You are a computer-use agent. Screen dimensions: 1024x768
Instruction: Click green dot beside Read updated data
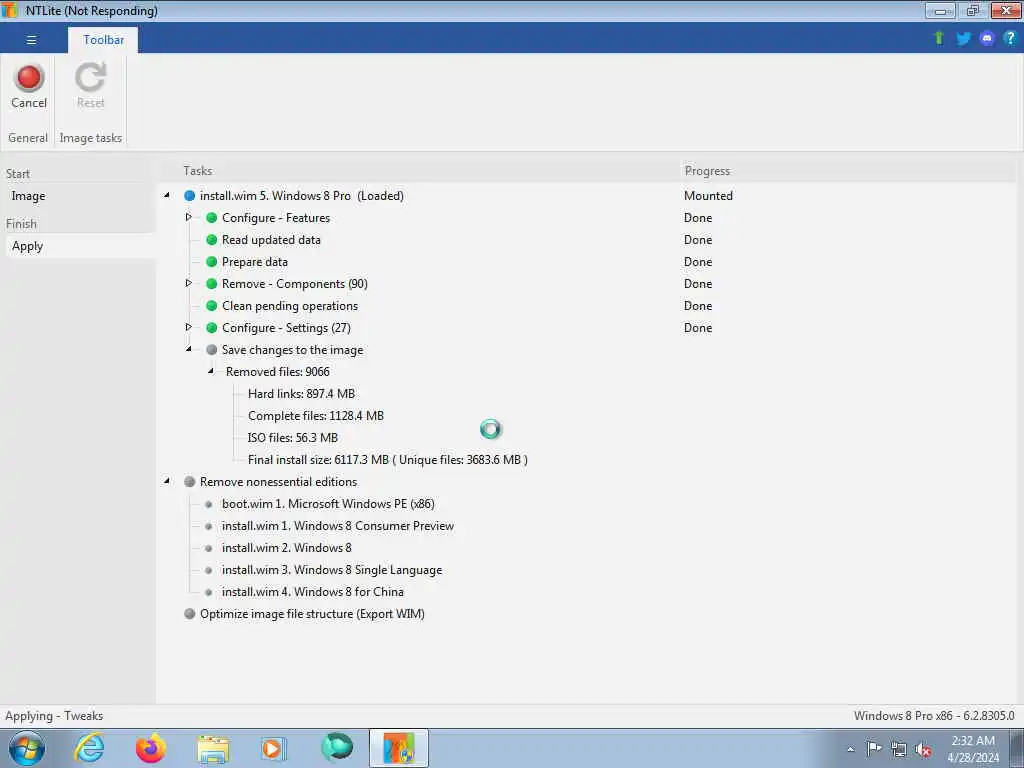tap(212, 240)
